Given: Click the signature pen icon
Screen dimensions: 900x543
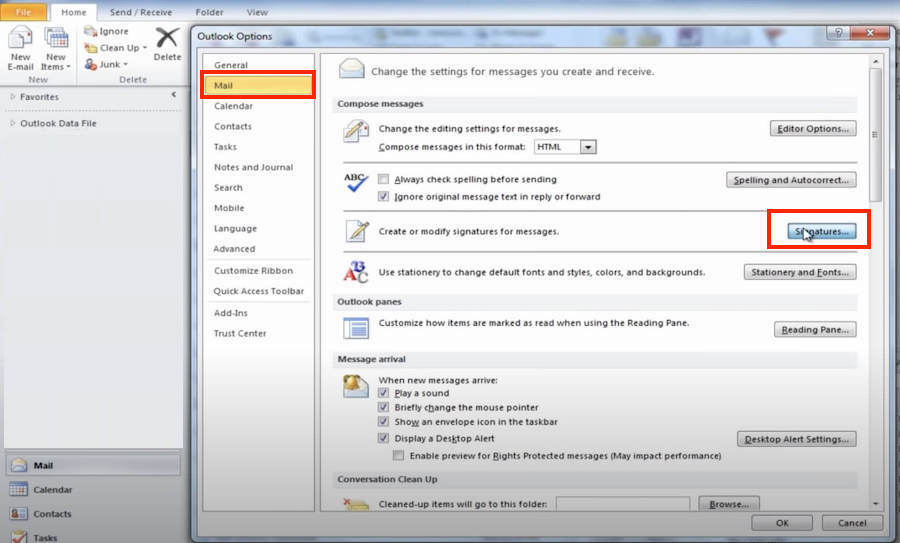Looking at the screenshot, I should tap(357, 231).
